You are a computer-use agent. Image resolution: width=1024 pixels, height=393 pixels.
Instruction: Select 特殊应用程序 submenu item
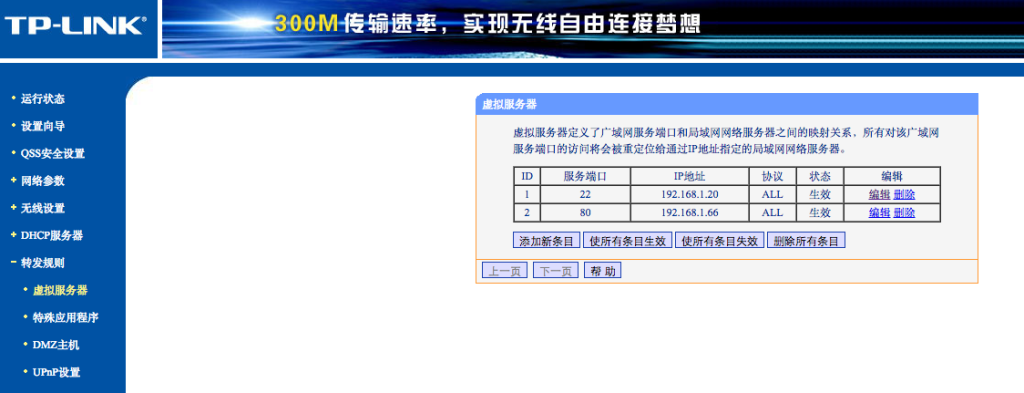65,318
